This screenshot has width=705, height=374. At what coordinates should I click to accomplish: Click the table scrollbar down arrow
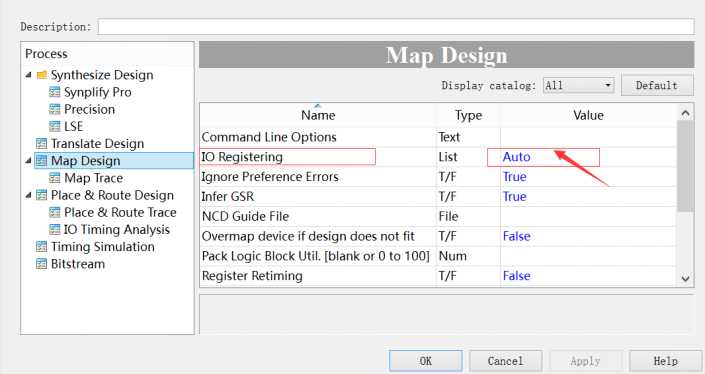(x=685, y=278)
